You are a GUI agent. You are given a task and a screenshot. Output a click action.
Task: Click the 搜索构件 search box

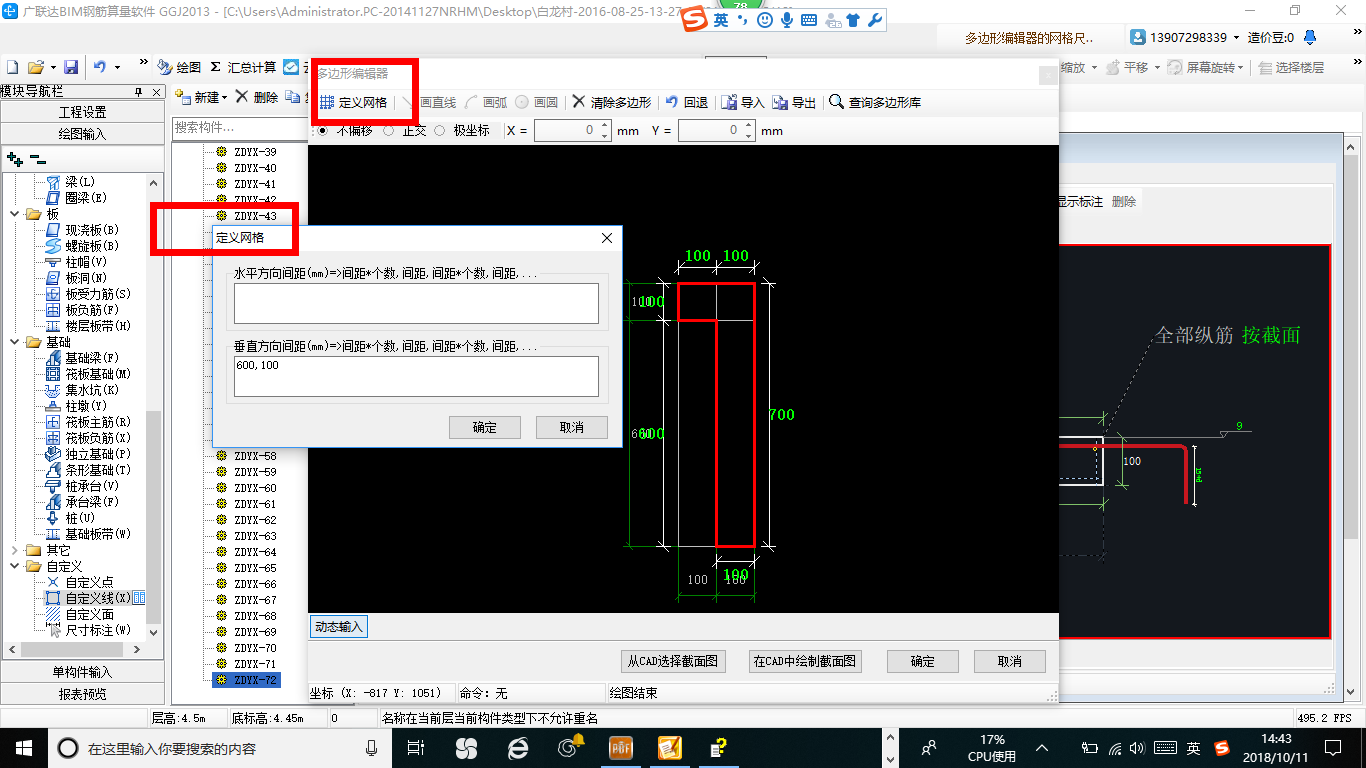point(238,128)
